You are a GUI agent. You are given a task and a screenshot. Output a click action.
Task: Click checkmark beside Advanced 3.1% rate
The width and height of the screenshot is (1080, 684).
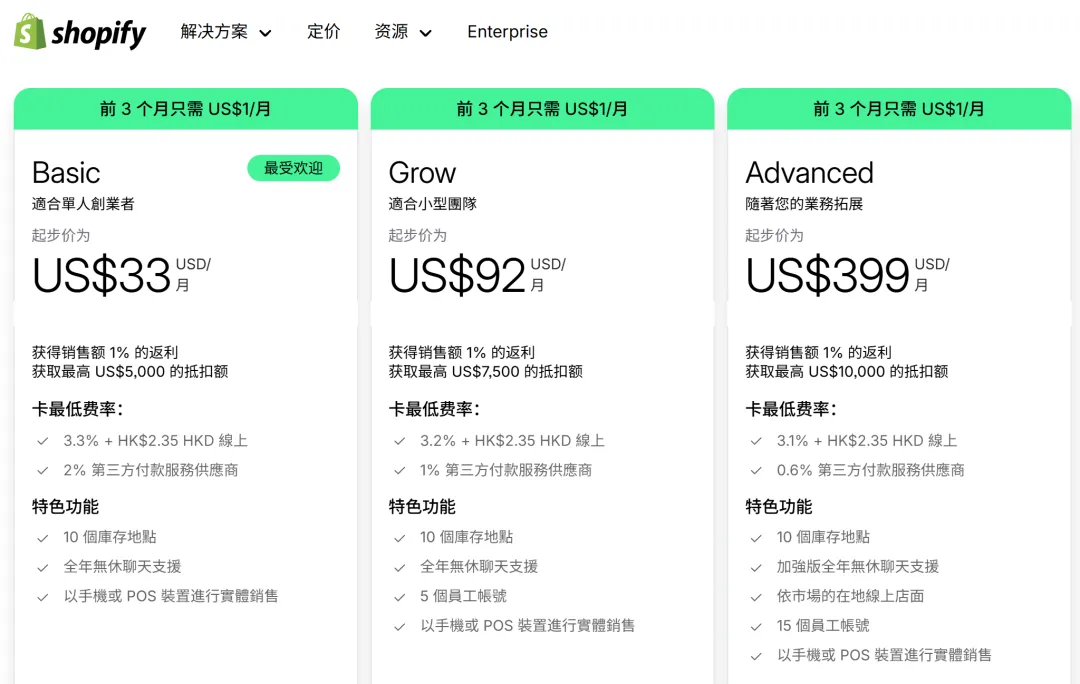757,441
